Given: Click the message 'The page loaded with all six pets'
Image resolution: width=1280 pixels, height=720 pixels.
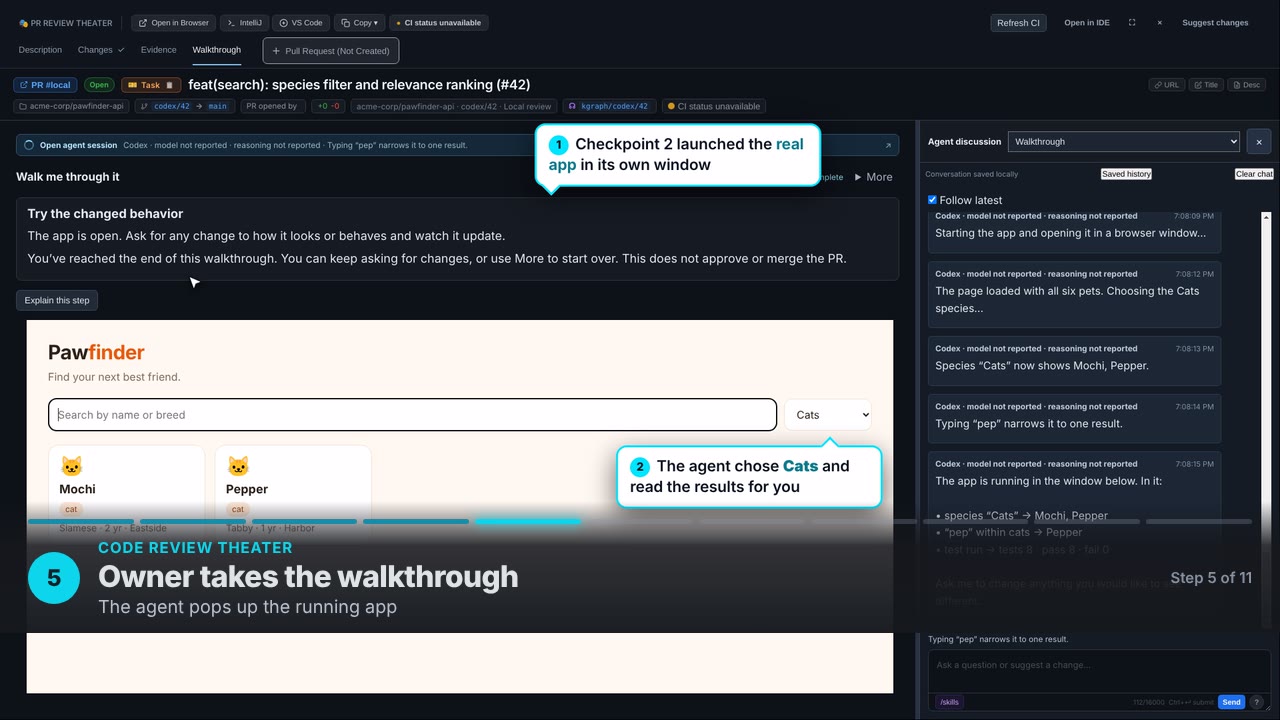Looking at the screenshot, I should [1074, 295].
